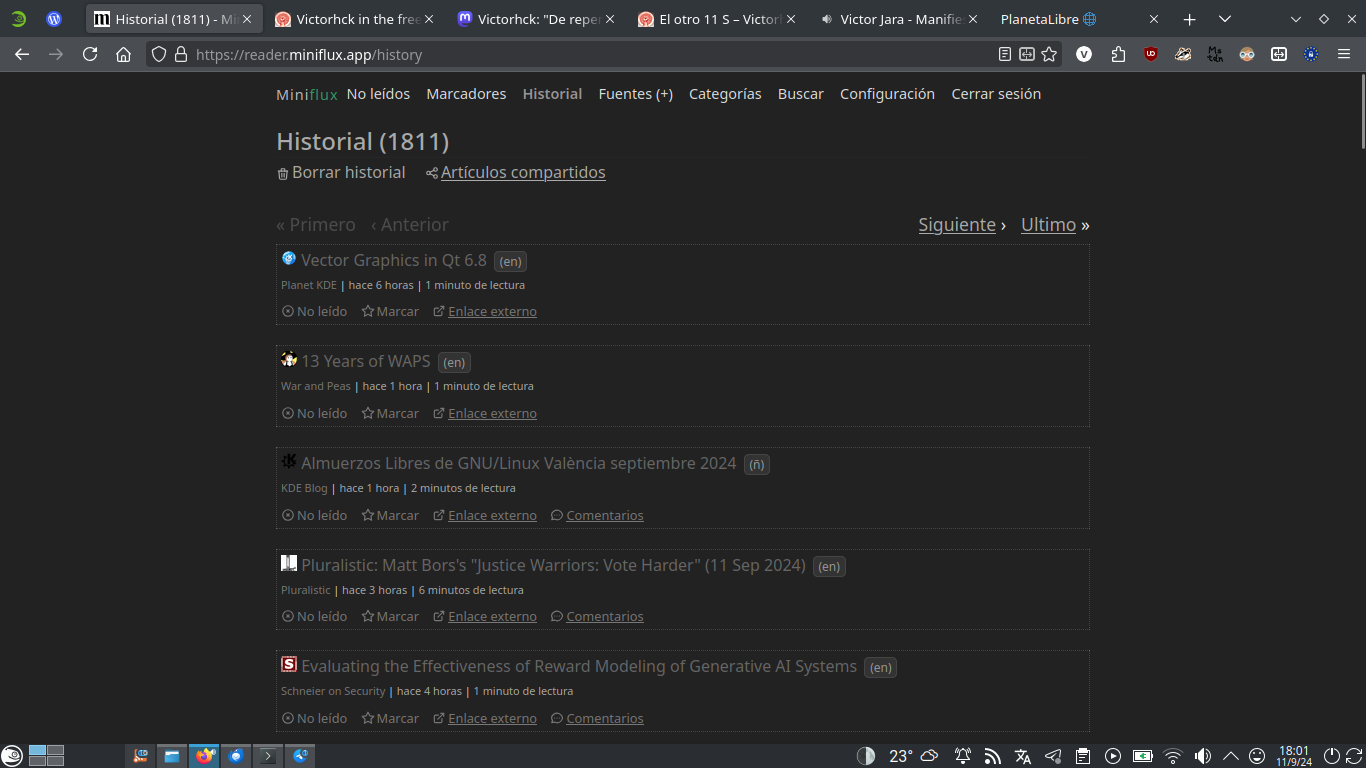Open the volume speaker tray icon
1366x768 pixels.
click(1203, 756)
